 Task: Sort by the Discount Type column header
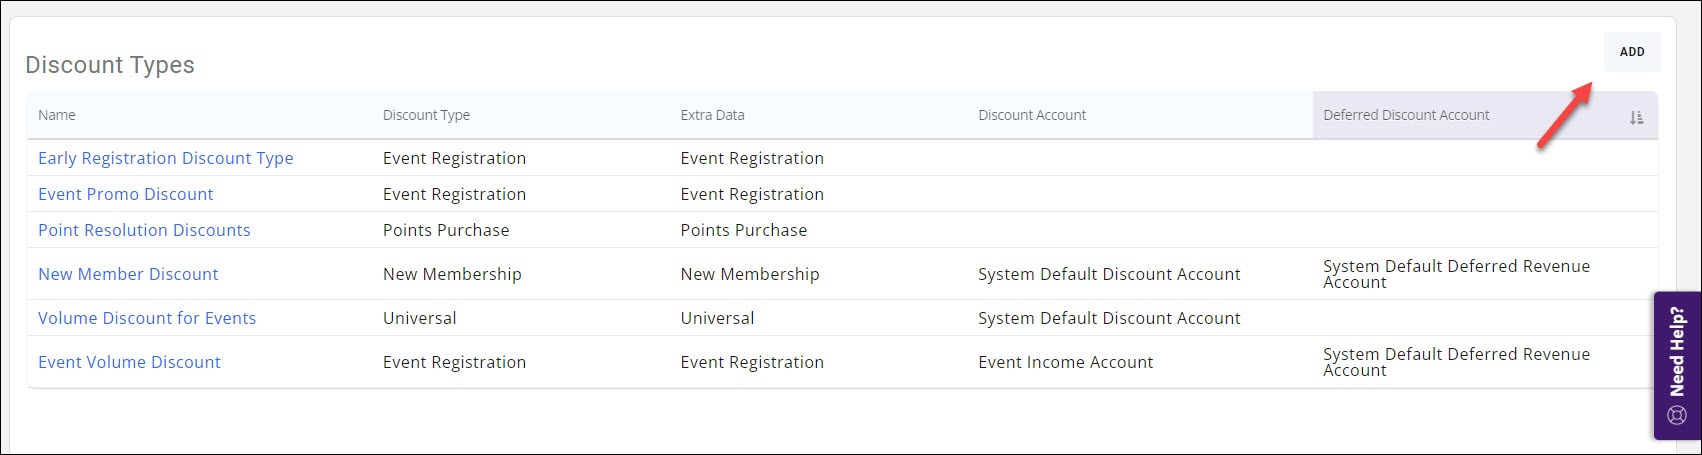click(426, 115)
